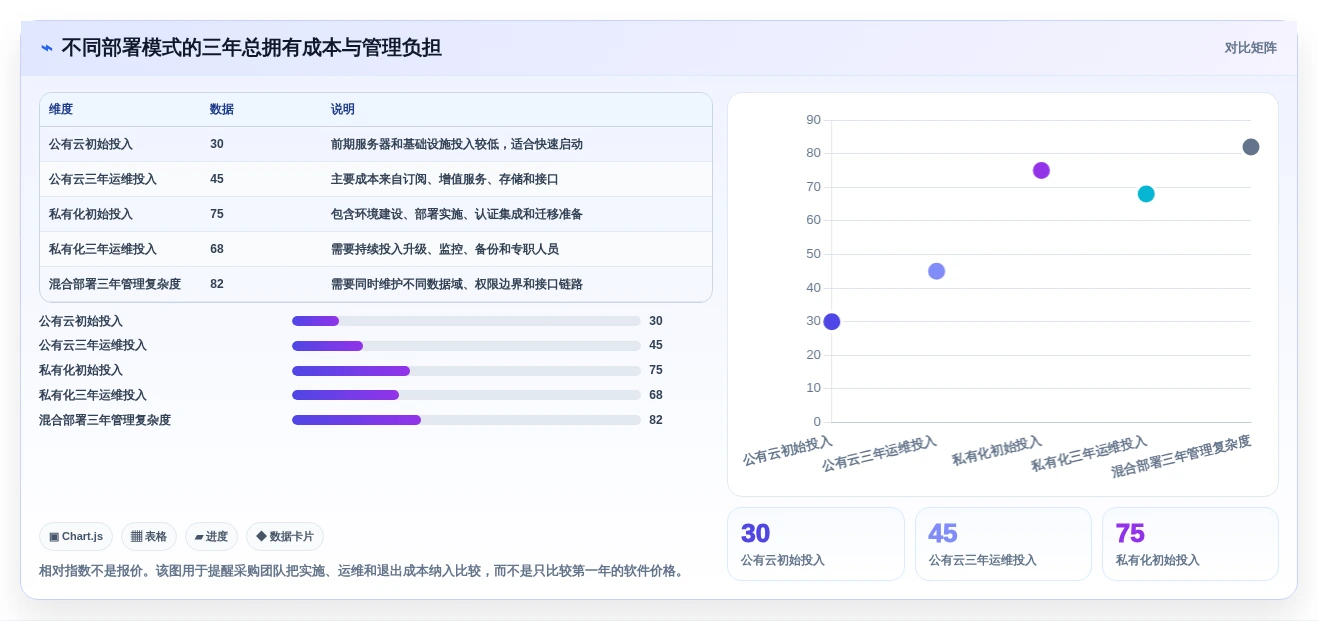
Task: Select the 数据卡片 tag chip
Action: [285, 536]
